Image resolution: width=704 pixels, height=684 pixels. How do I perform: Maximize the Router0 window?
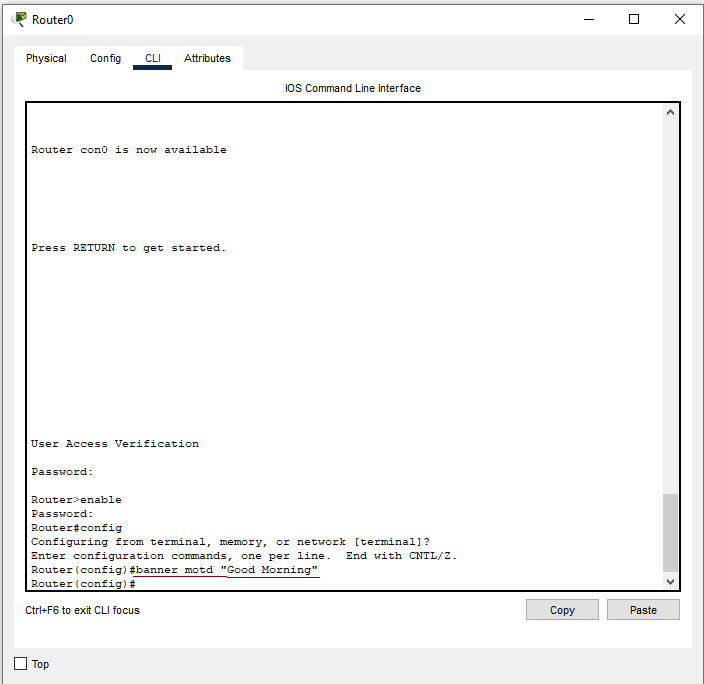[x=633, y=19]
